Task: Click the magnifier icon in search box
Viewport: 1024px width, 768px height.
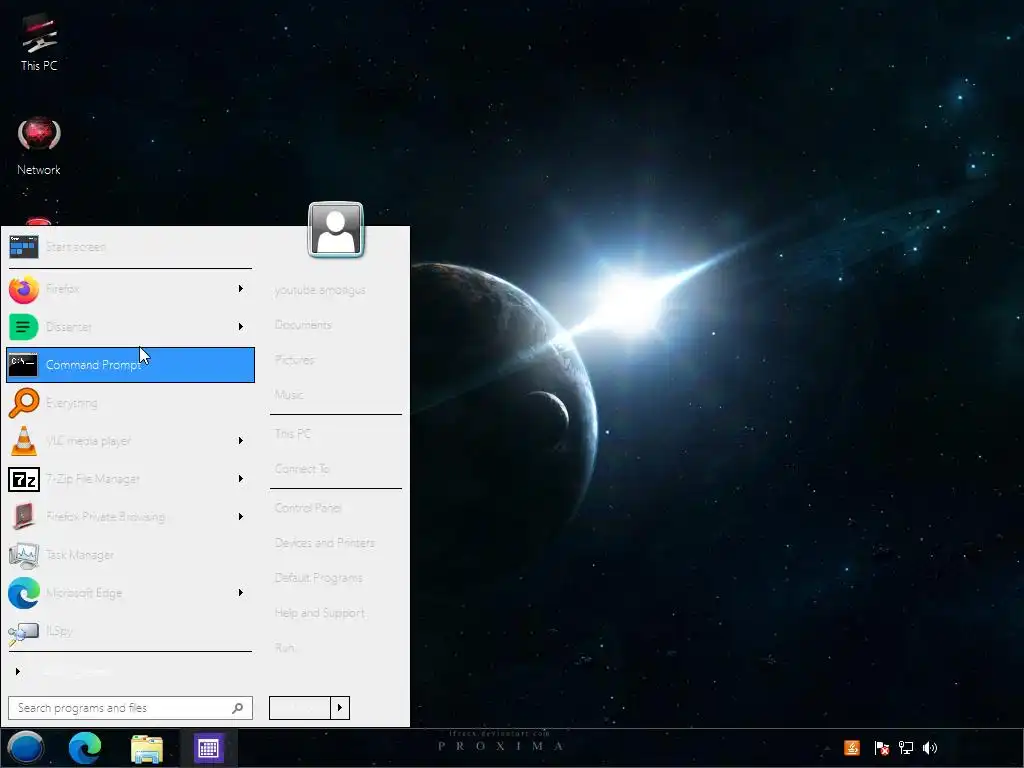Action: pos(238,708)
